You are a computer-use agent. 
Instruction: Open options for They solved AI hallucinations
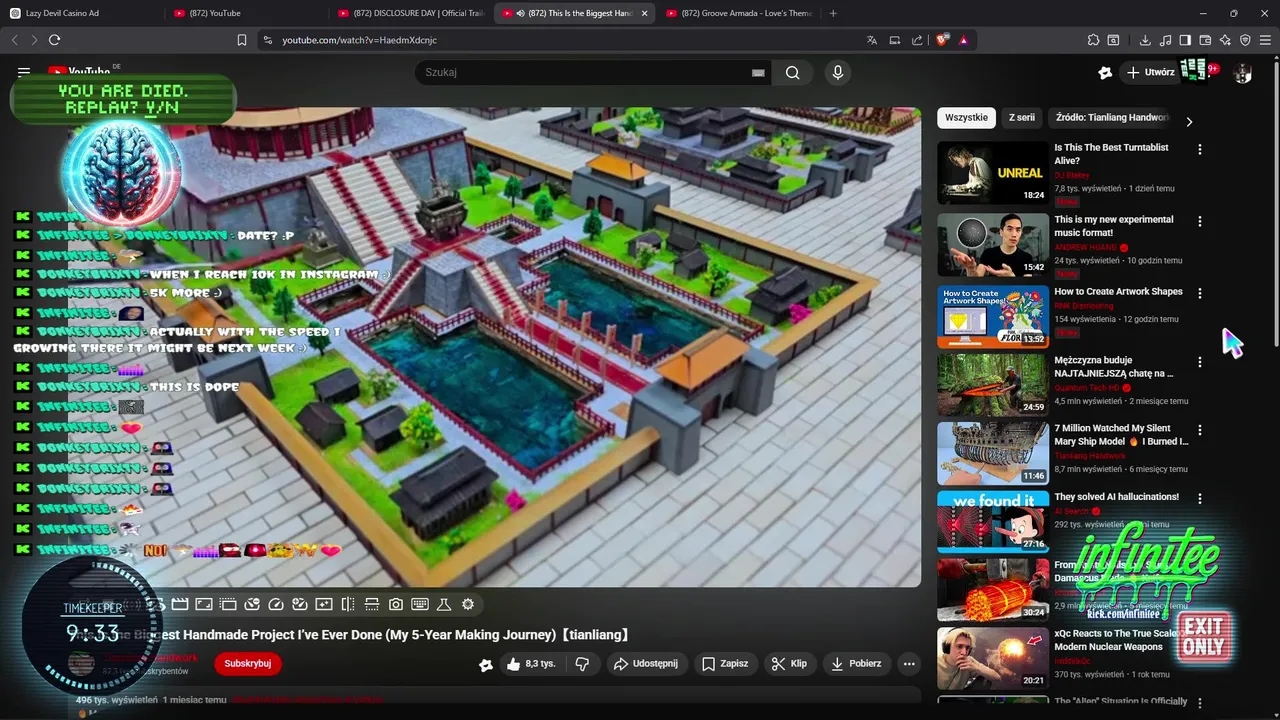(1200, 498)
